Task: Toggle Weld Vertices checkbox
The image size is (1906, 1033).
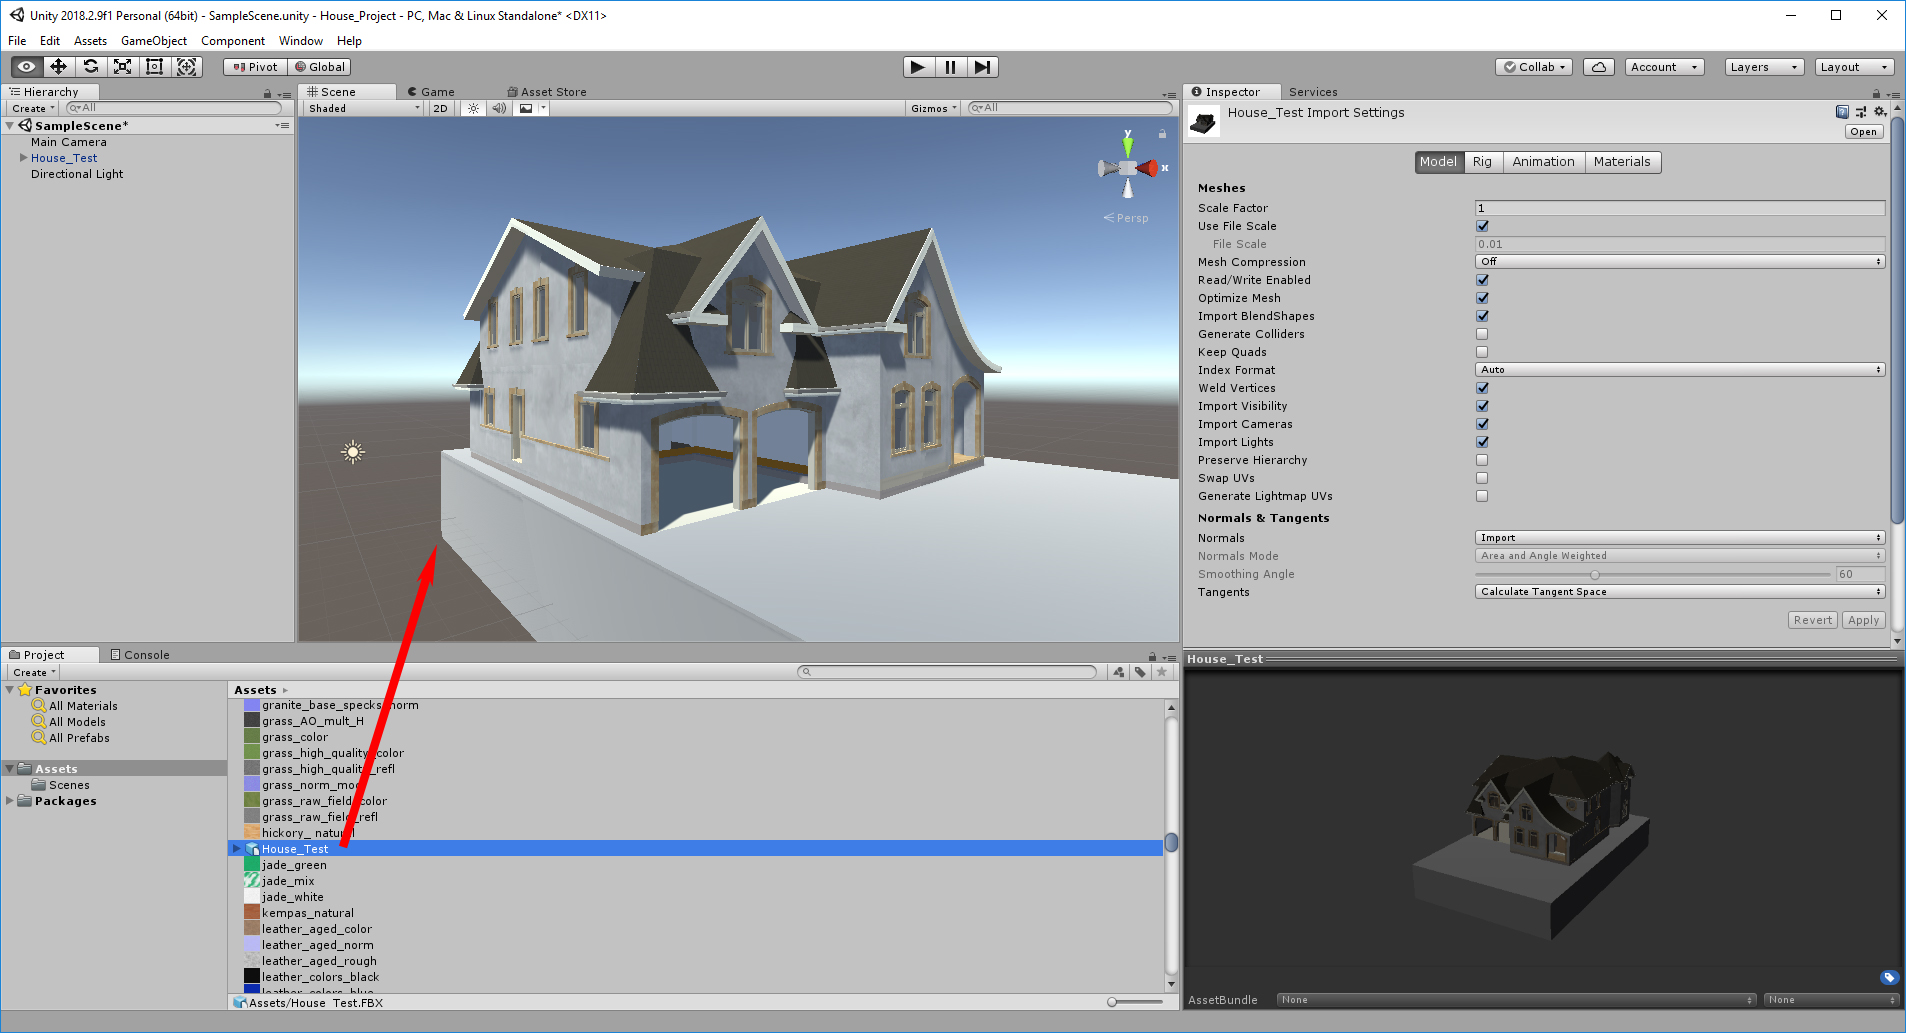Action: click(1482, 388)
